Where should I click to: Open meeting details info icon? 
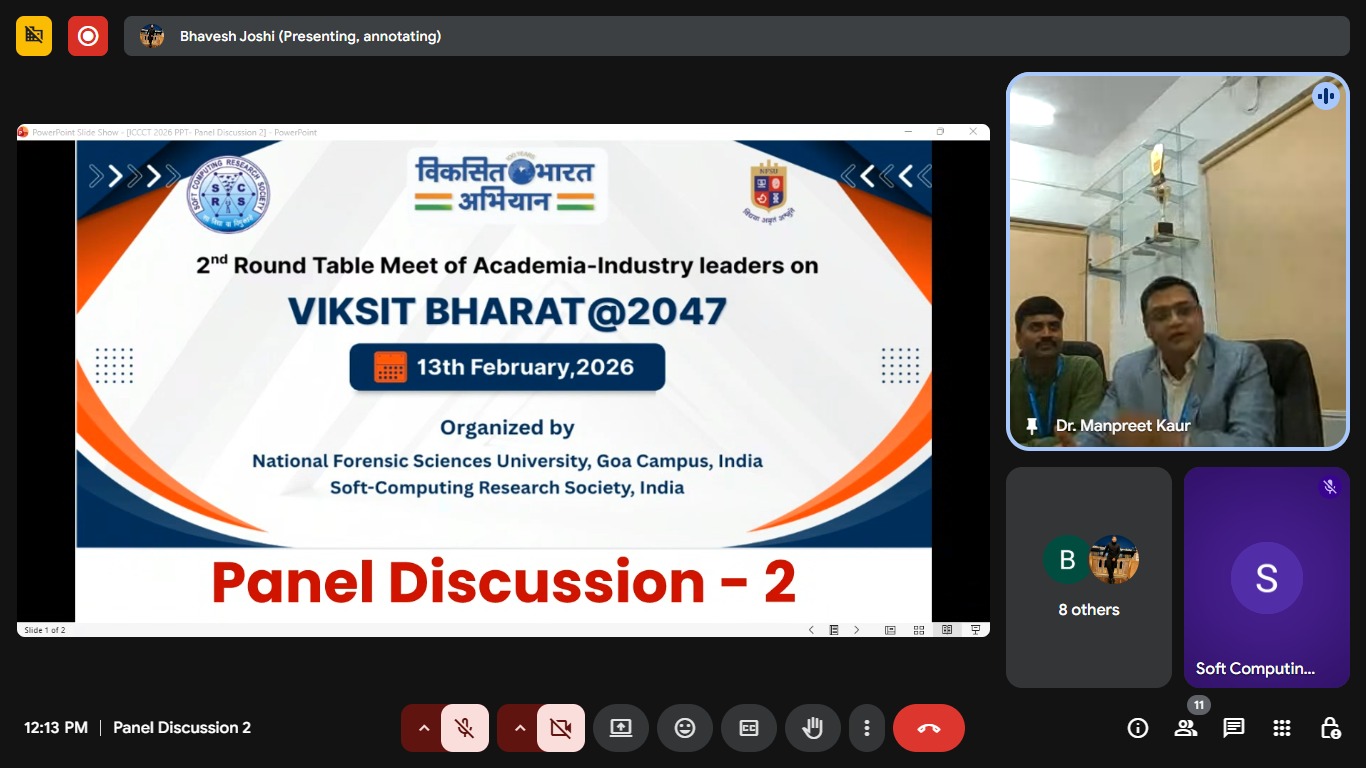1138,728
